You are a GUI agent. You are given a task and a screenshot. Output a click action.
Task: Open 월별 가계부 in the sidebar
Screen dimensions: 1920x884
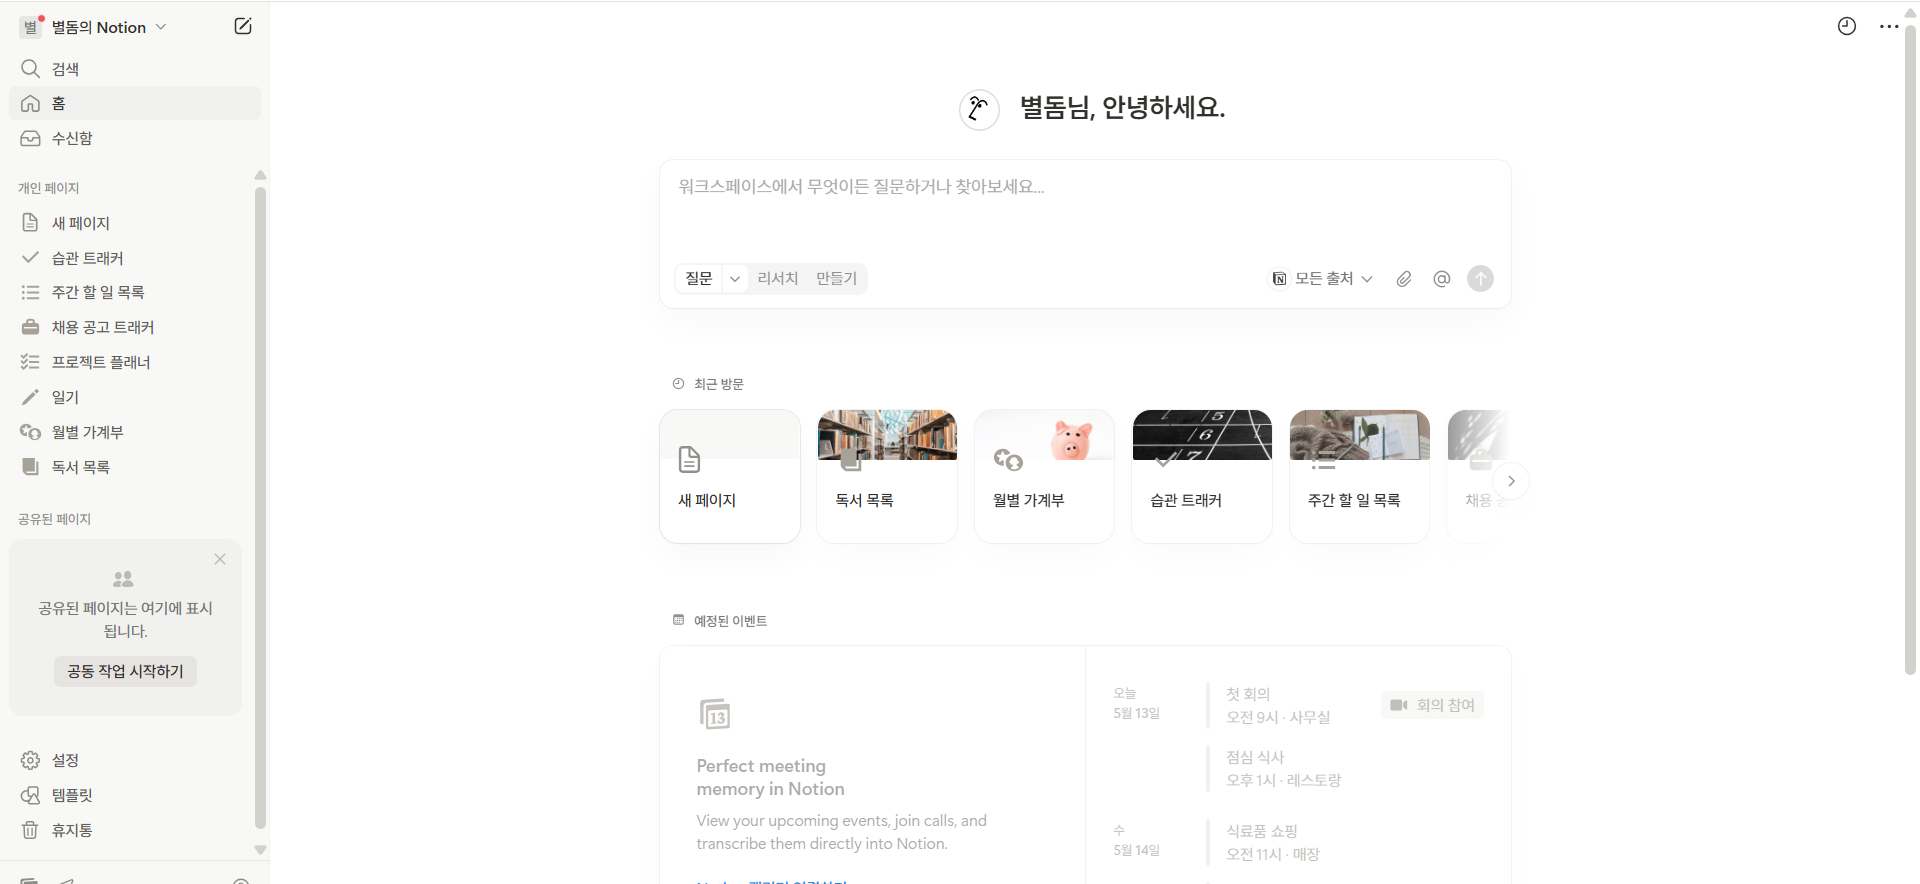132,432
